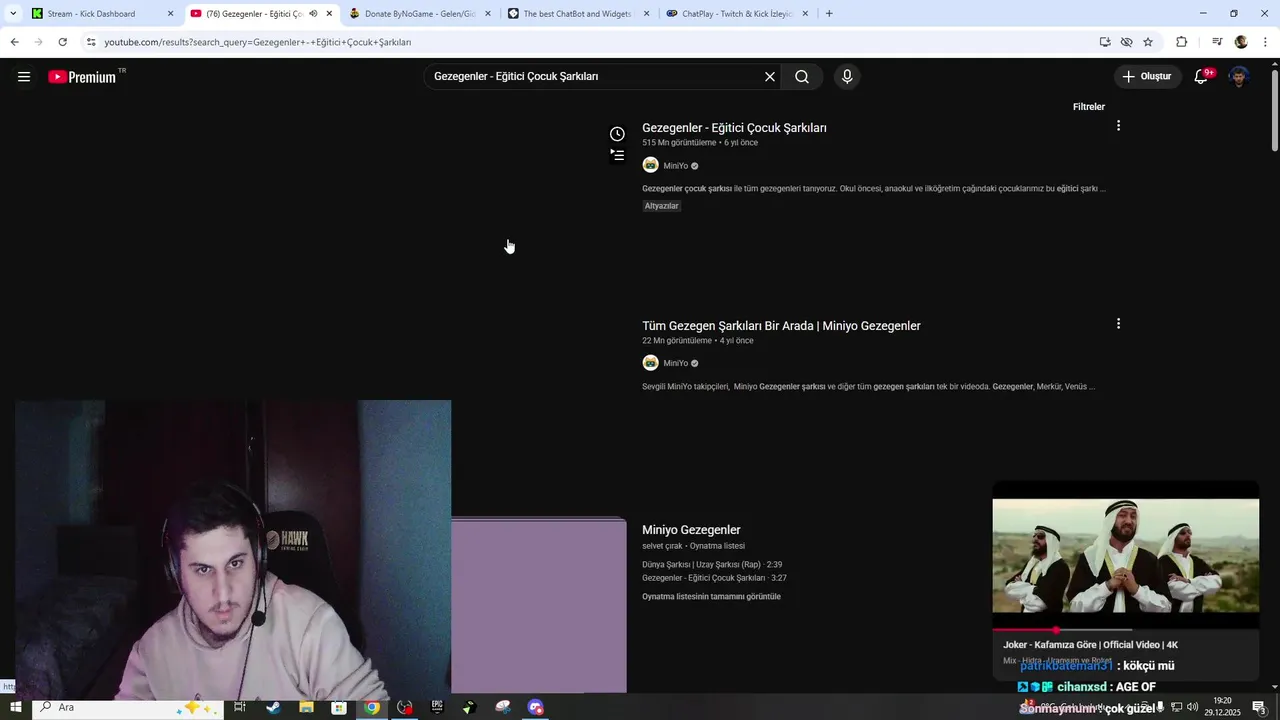Viewport: 1280px width, 720px height.
Task: Open Chrome media control icon
Action: coord(1217,42)
